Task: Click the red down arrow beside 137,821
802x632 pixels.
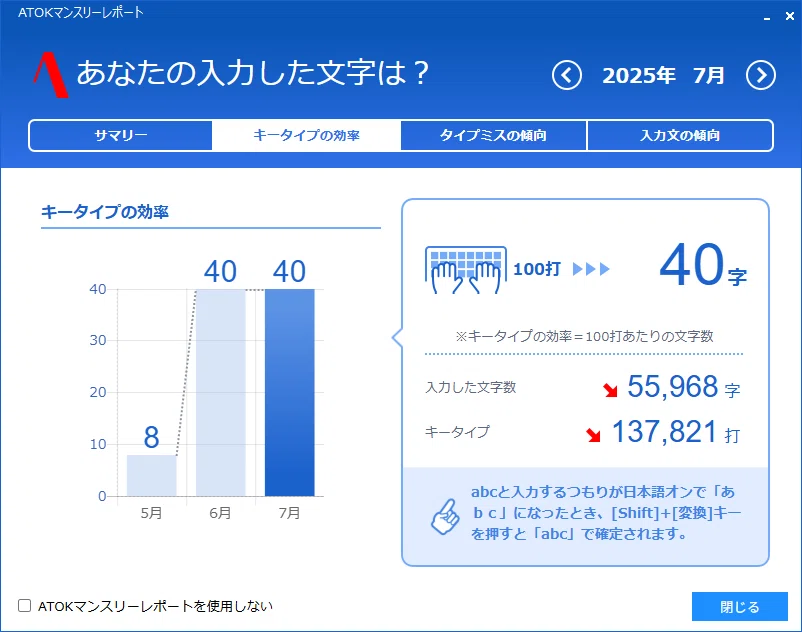Action: point(593,435)
